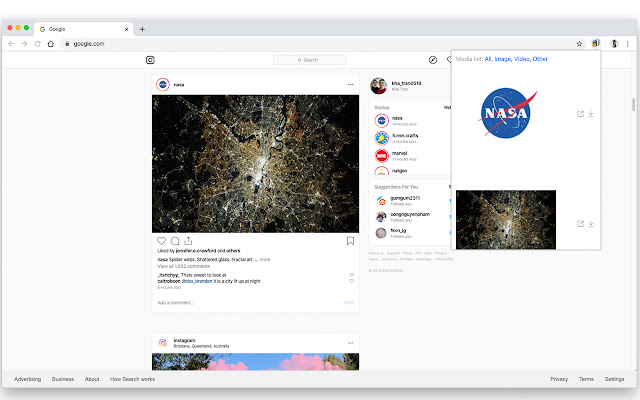Open the nasa avatar on the post header

[163, 84]
